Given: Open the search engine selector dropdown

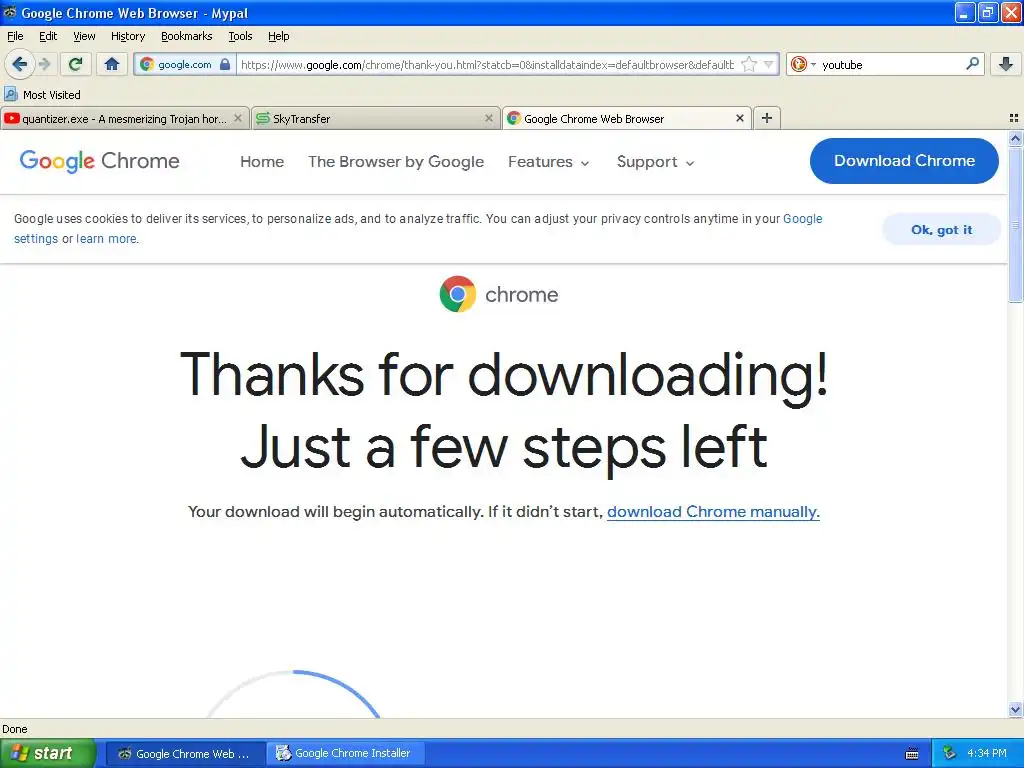Looking at the screenshot, I should coord(803,64).
